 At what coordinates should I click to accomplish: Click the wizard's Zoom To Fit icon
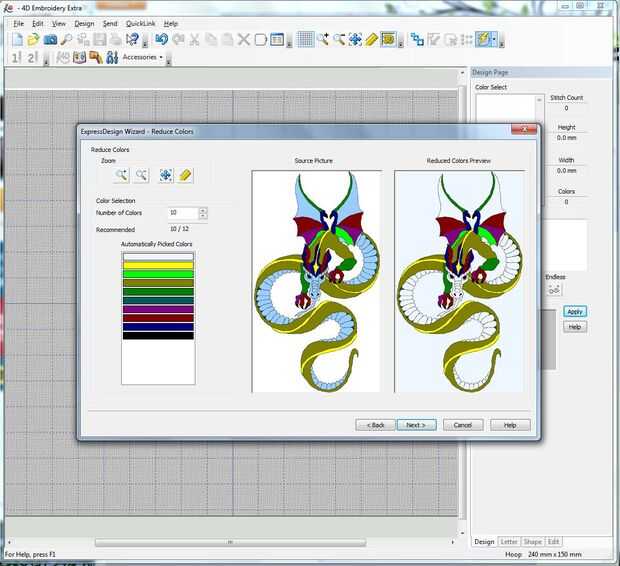coord(166,175)
